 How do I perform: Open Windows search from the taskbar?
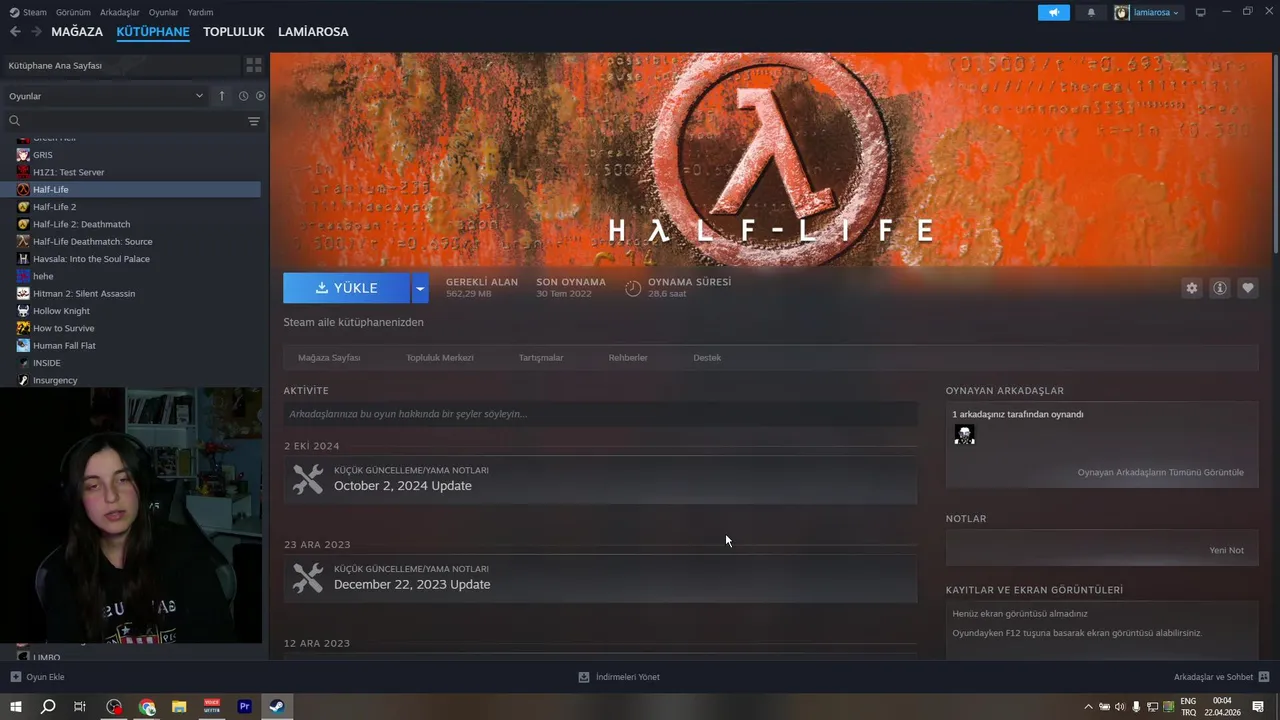pyautogui.click(x=47, y=707)
